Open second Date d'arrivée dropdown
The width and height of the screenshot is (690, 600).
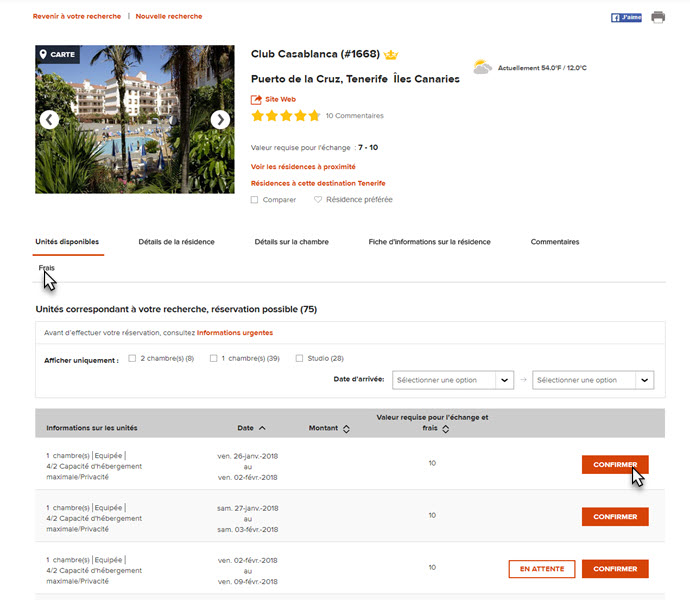(593, 380)
